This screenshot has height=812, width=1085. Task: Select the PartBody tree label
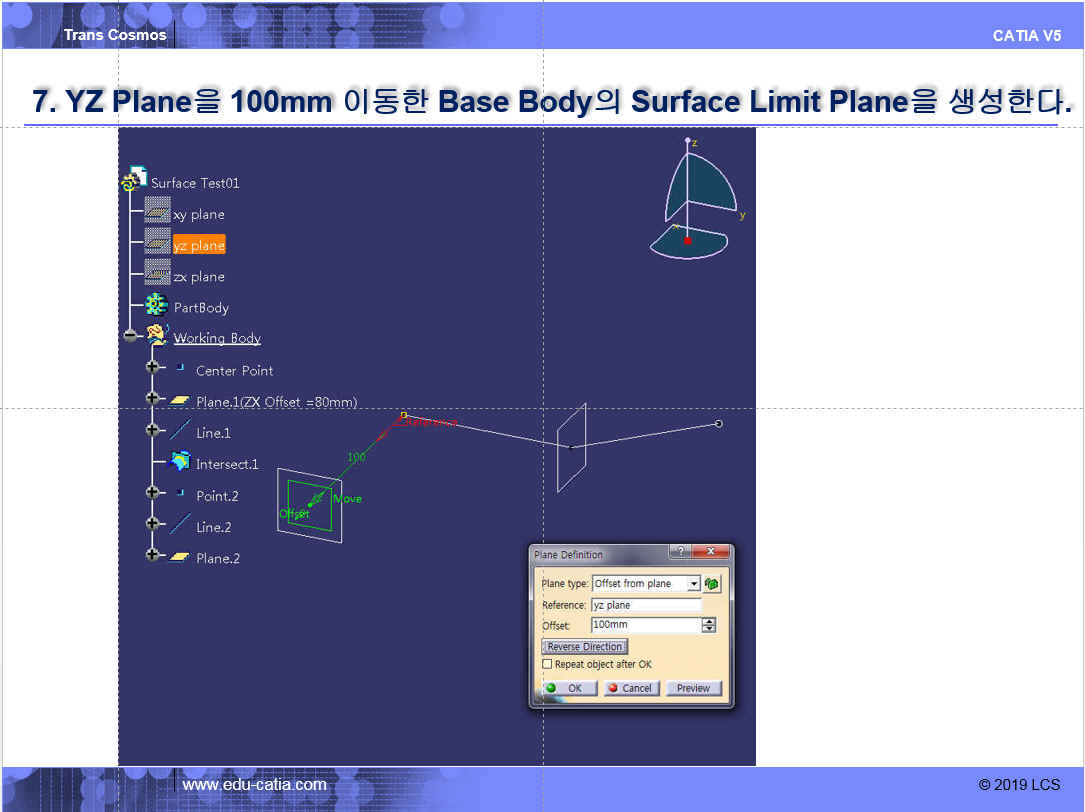[201, 307]
